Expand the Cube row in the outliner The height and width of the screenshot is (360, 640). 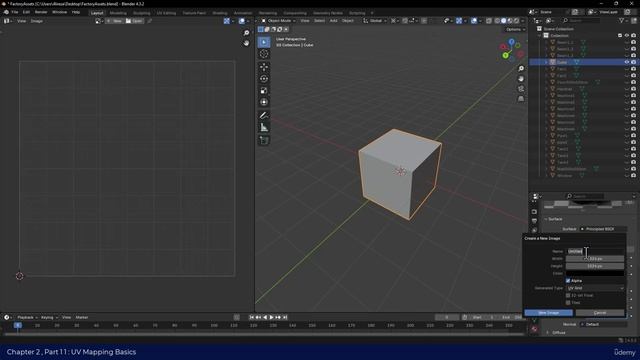pyautogui.click(x=547, y=62)
